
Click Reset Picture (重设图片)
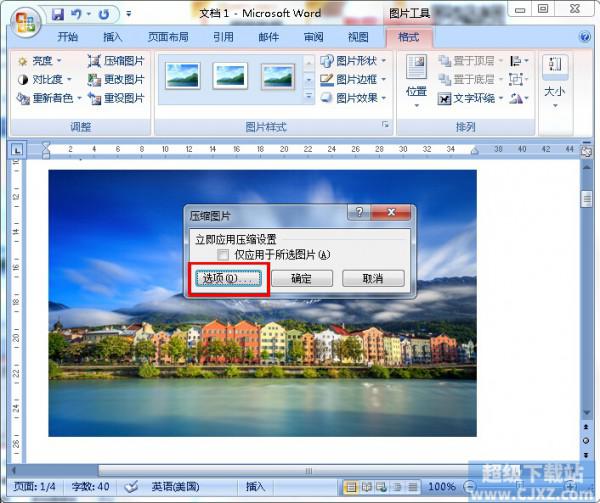(116, 98)
